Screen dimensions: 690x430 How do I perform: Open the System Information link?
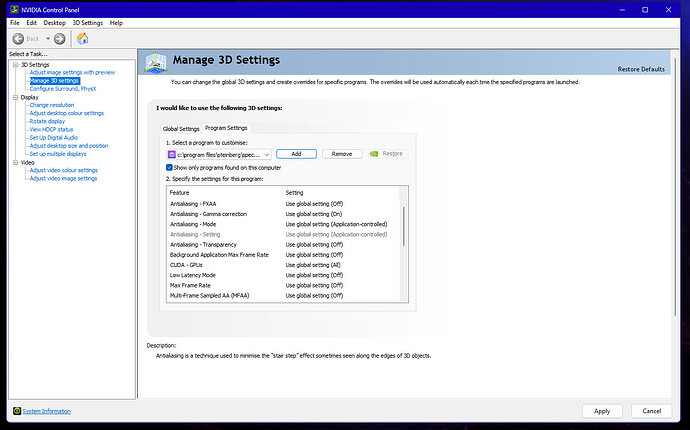[x=47, y=411]
